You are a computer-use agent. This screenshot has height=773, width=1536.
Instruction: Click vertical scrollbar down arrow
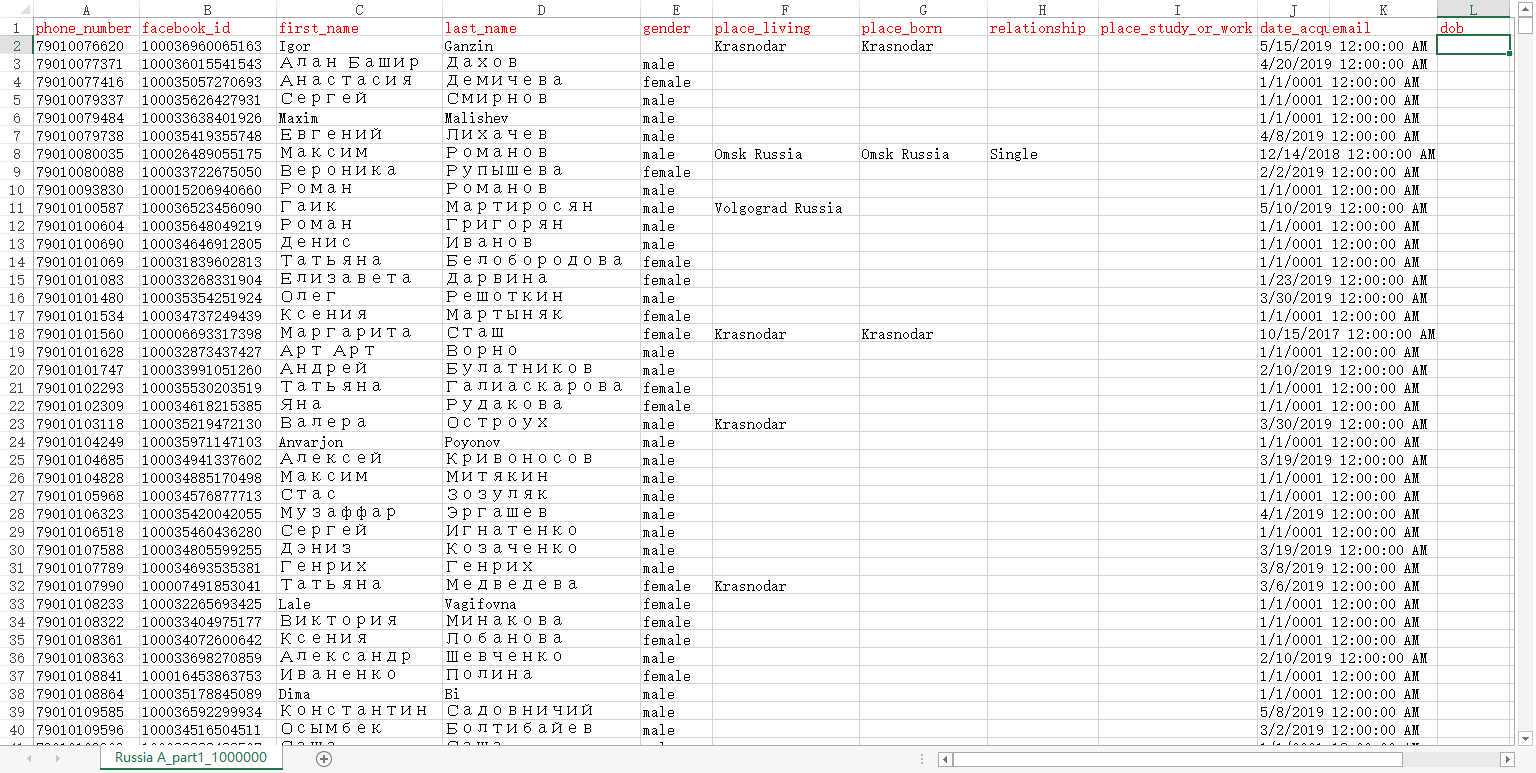[x=1526, y=739]
